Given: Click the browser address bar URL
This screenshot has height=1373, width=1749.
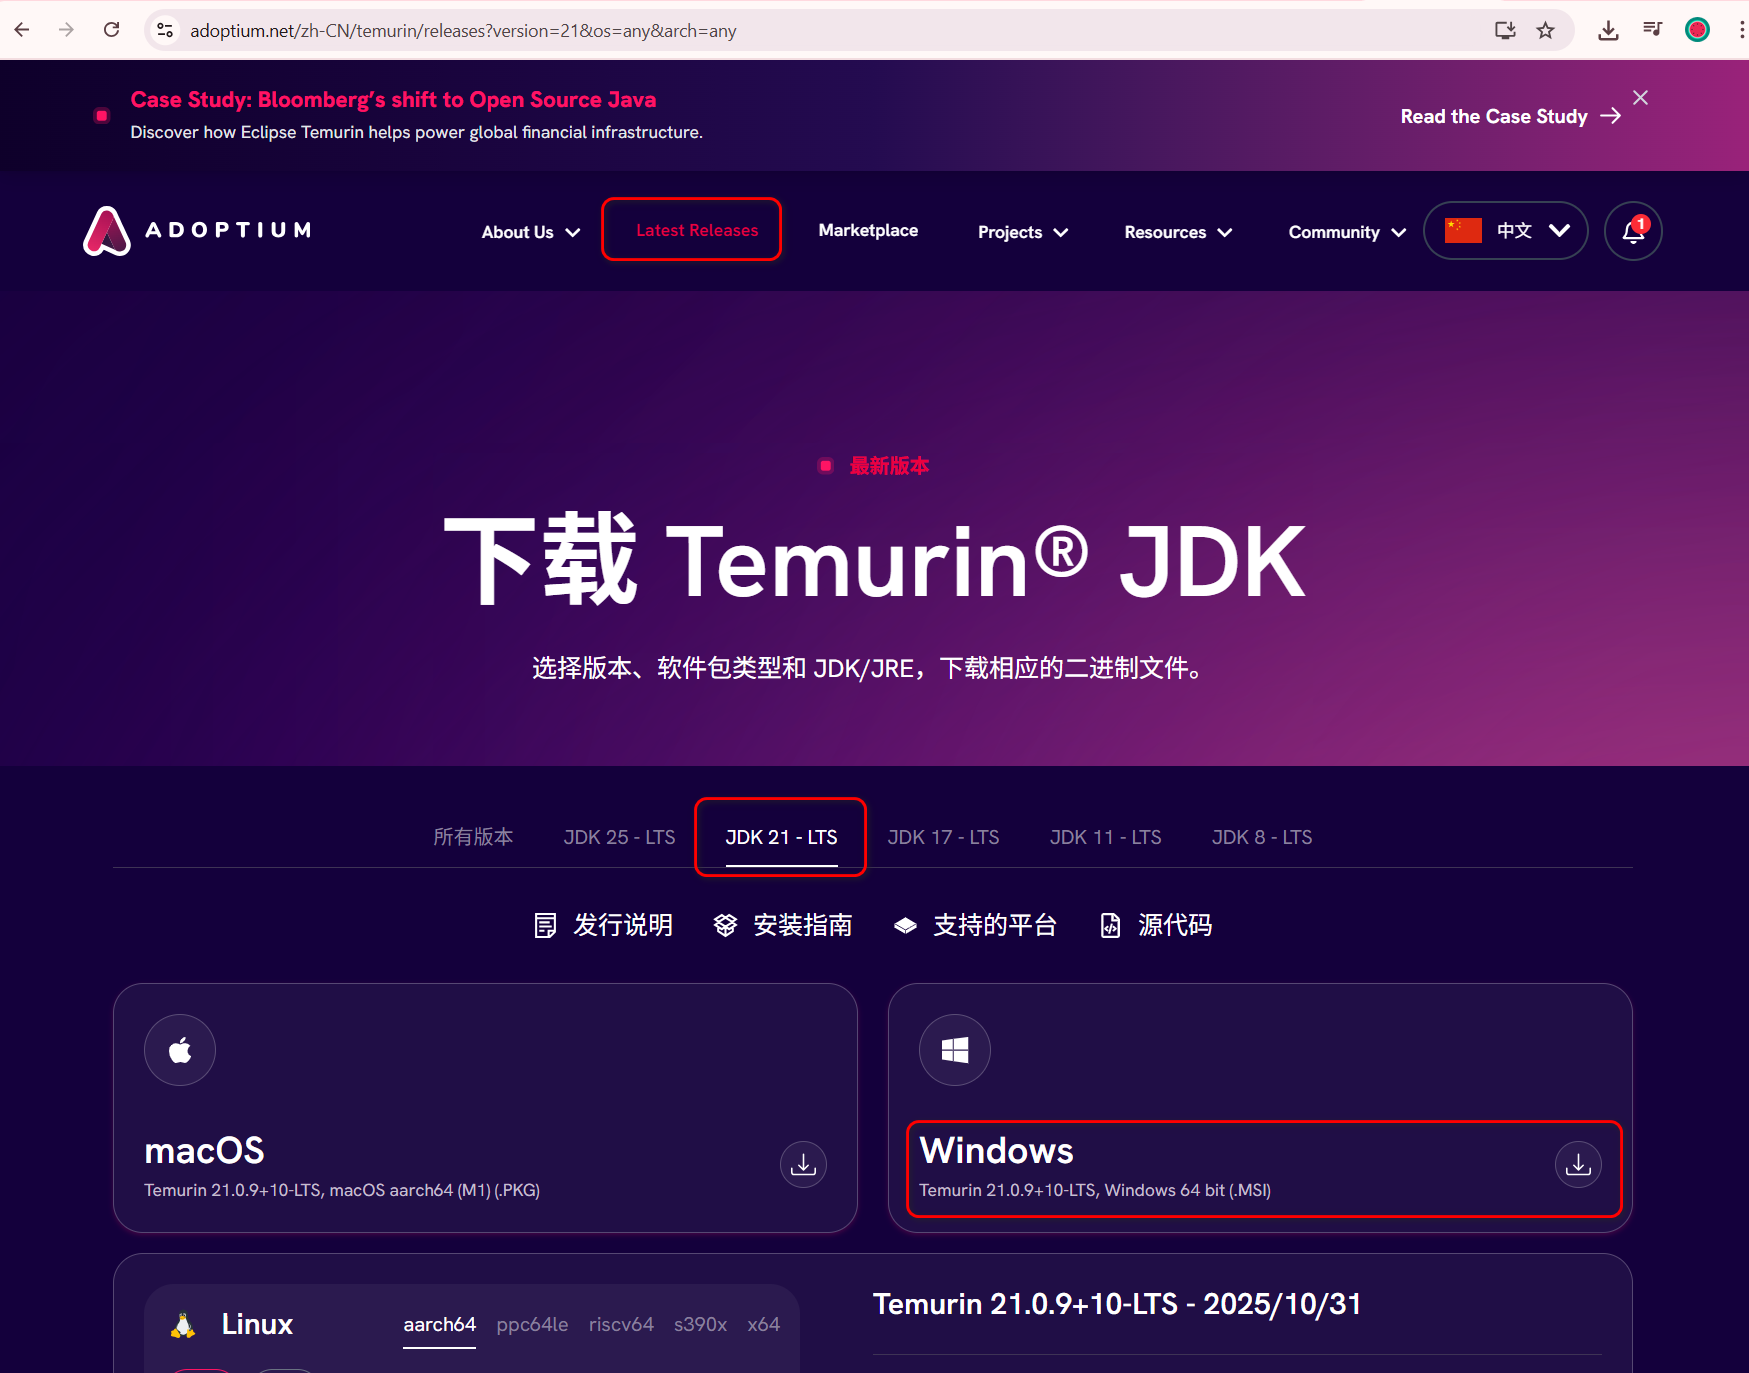Looking at the screenshot, I should tap(463, 31).
